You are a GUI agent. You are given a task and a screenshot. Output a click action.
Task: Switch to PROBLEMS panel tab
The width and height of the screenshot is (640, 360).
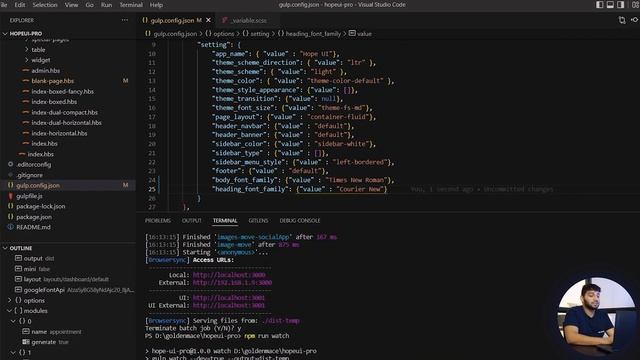[x=158, y=220]
